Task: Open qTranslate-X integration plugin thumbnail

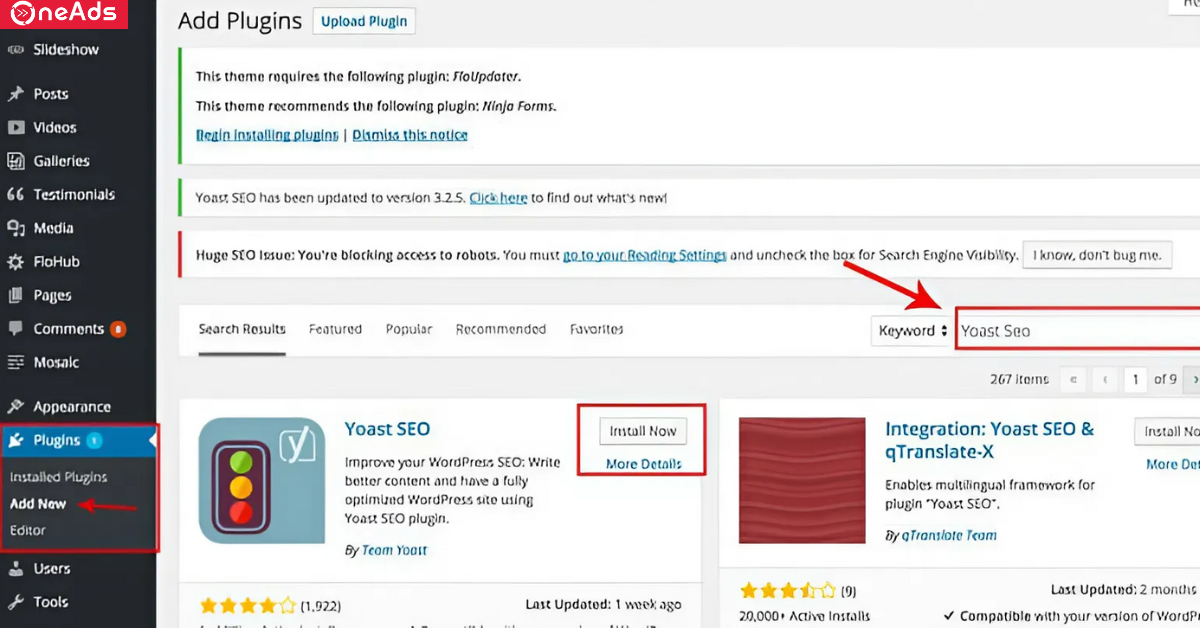Action: pyautogui.click(x=802, y=481)
